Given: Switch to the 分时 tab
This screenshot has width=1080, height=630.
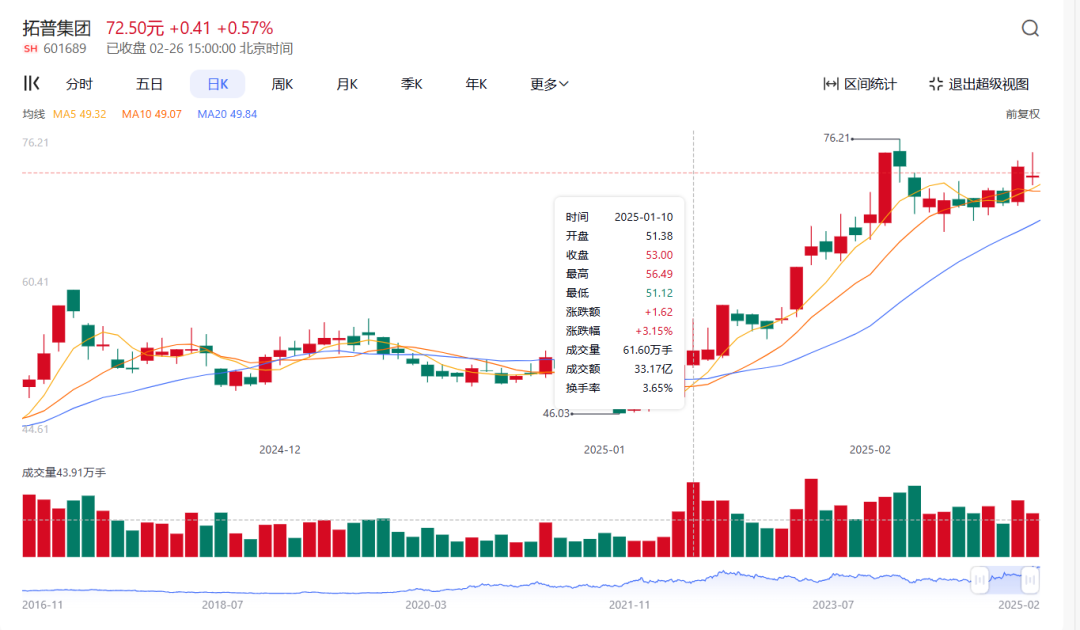Looking at the screenshot, I should (79, 84).
